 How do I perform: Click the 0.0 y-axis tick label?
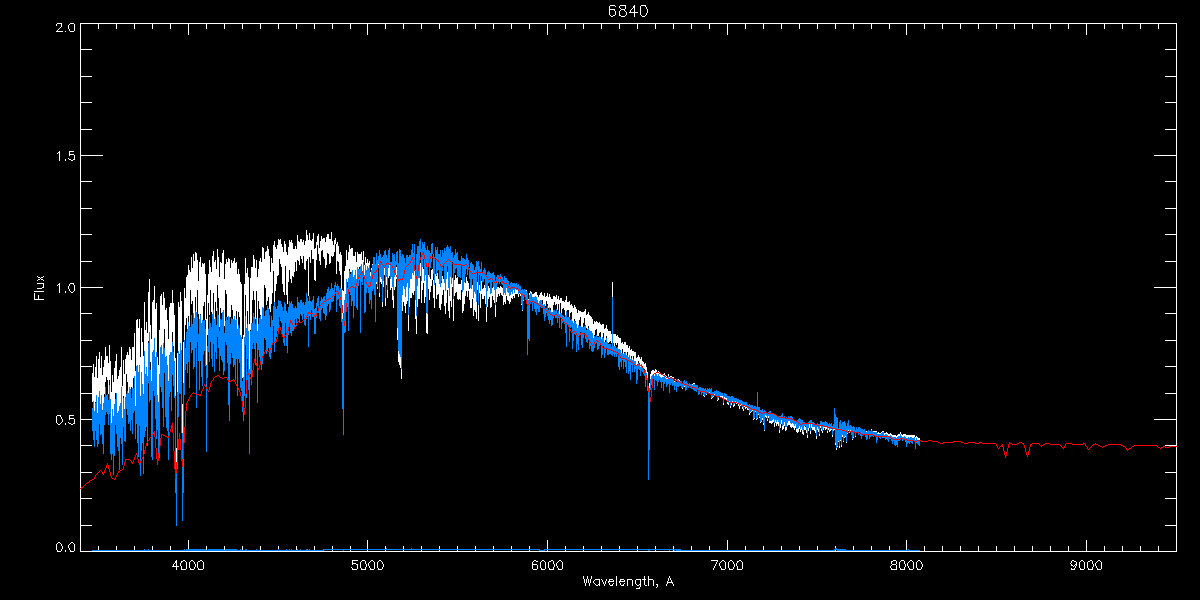point(63,546)
